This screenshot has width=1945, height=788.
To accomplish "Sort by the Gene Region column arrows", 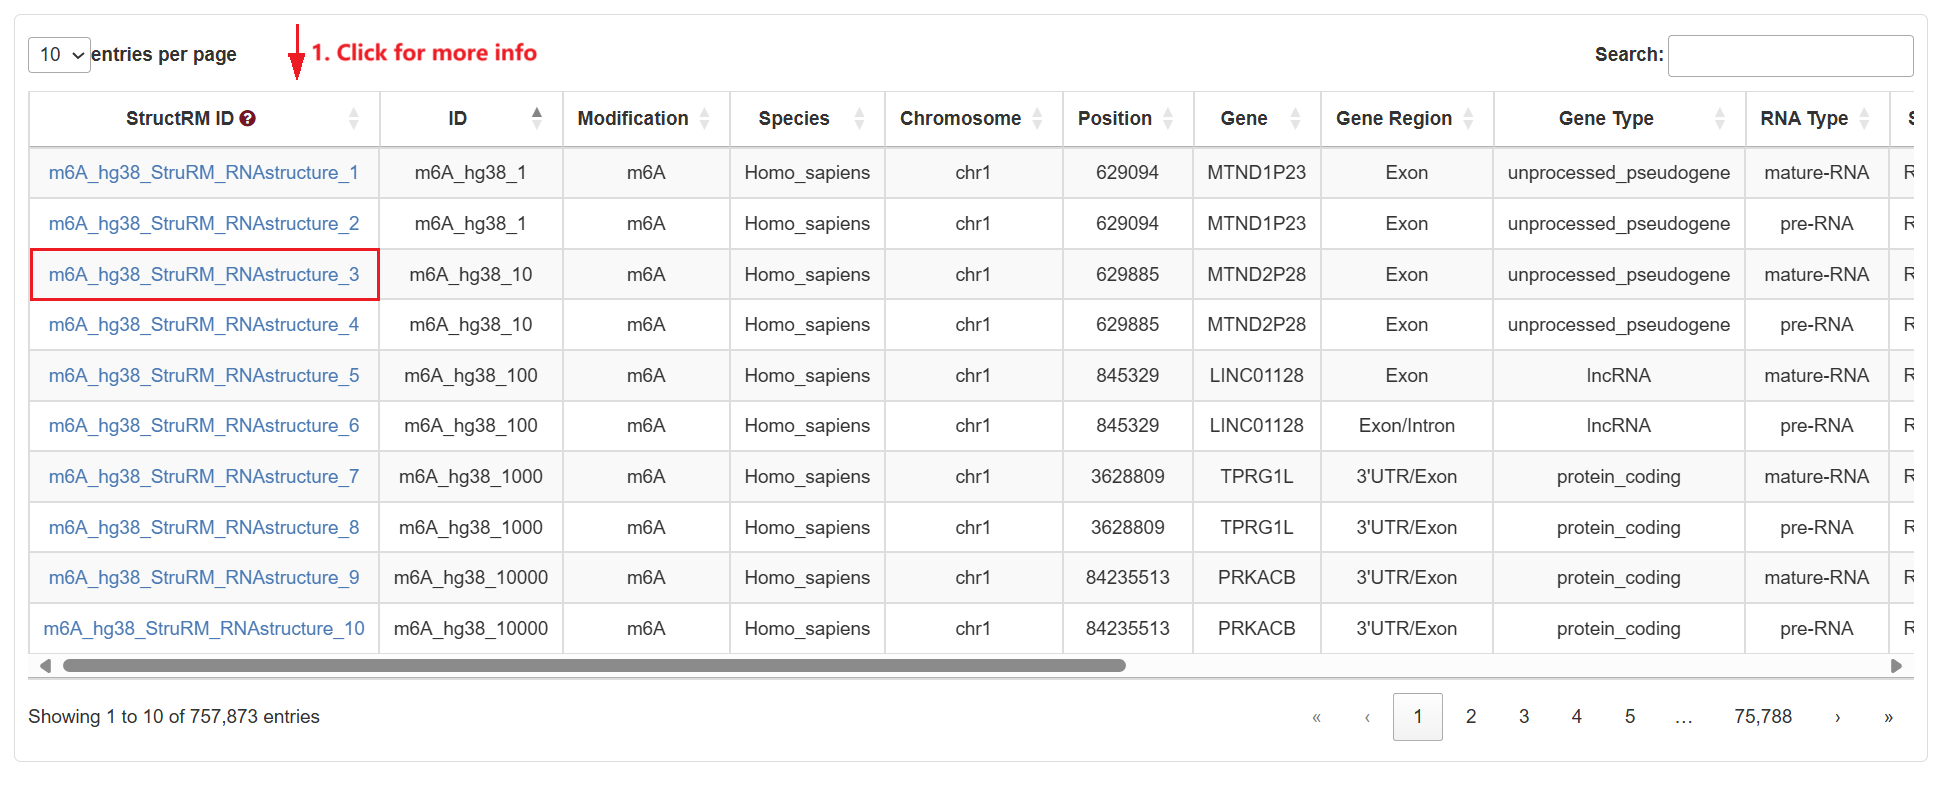I will tap(1469, 118).
